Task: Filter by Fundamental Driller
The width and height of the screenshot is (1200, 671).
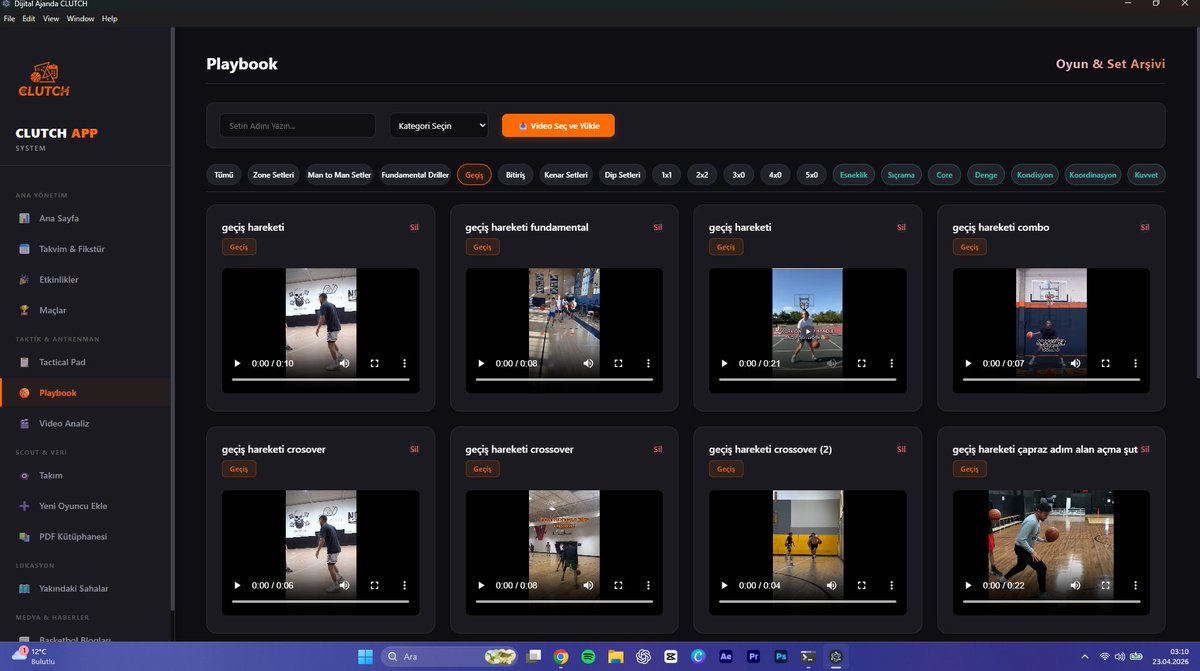Action: click(x=415, y=175)
